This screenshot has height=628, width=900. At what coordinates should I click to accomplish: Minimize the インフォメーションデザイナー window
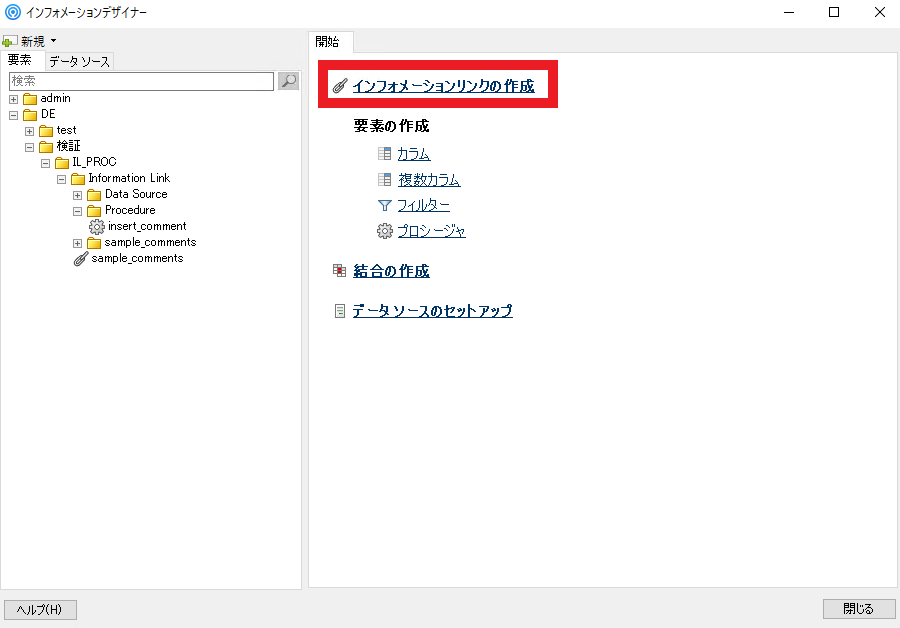point(789,12)
